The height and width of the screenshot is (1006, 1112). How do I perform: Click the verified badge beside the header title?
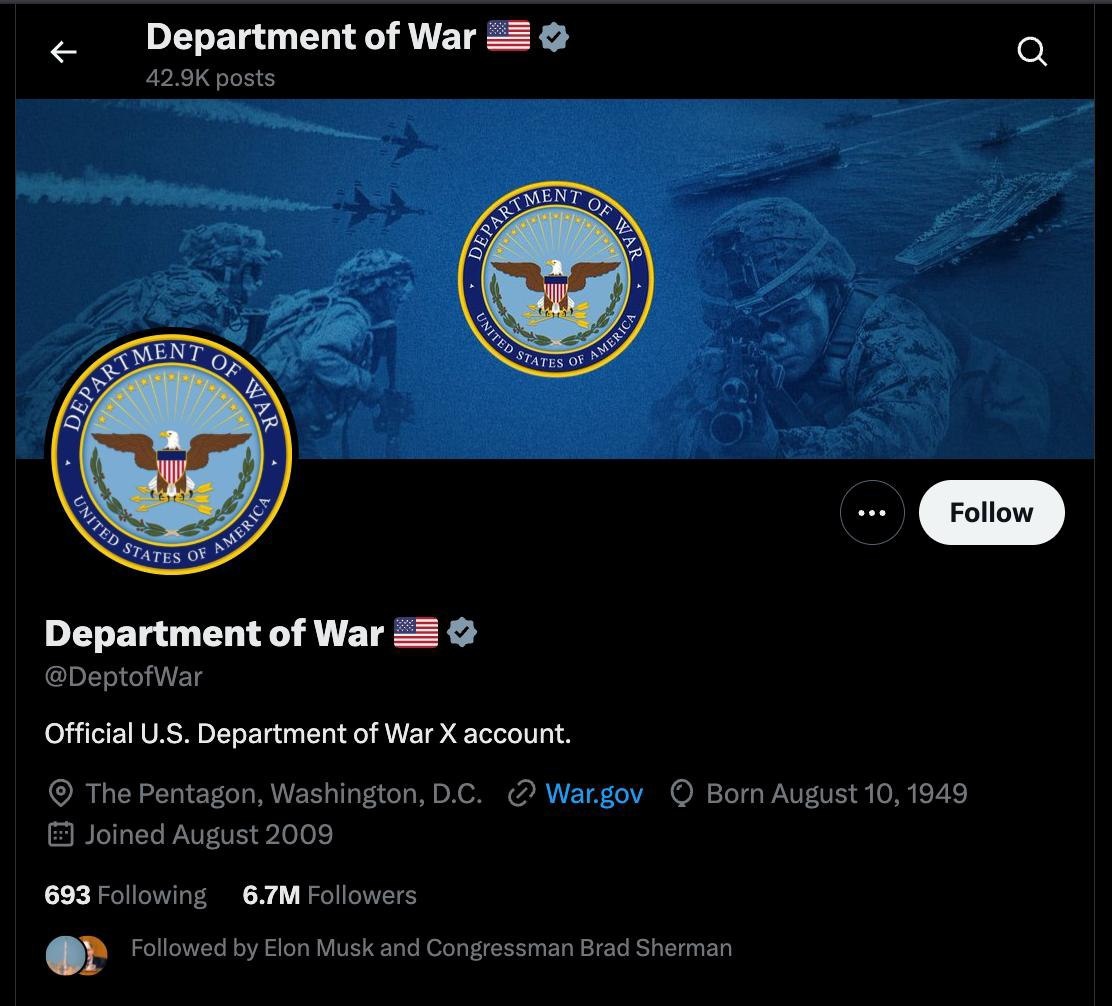pyautogui.click(x=554, y=37)
